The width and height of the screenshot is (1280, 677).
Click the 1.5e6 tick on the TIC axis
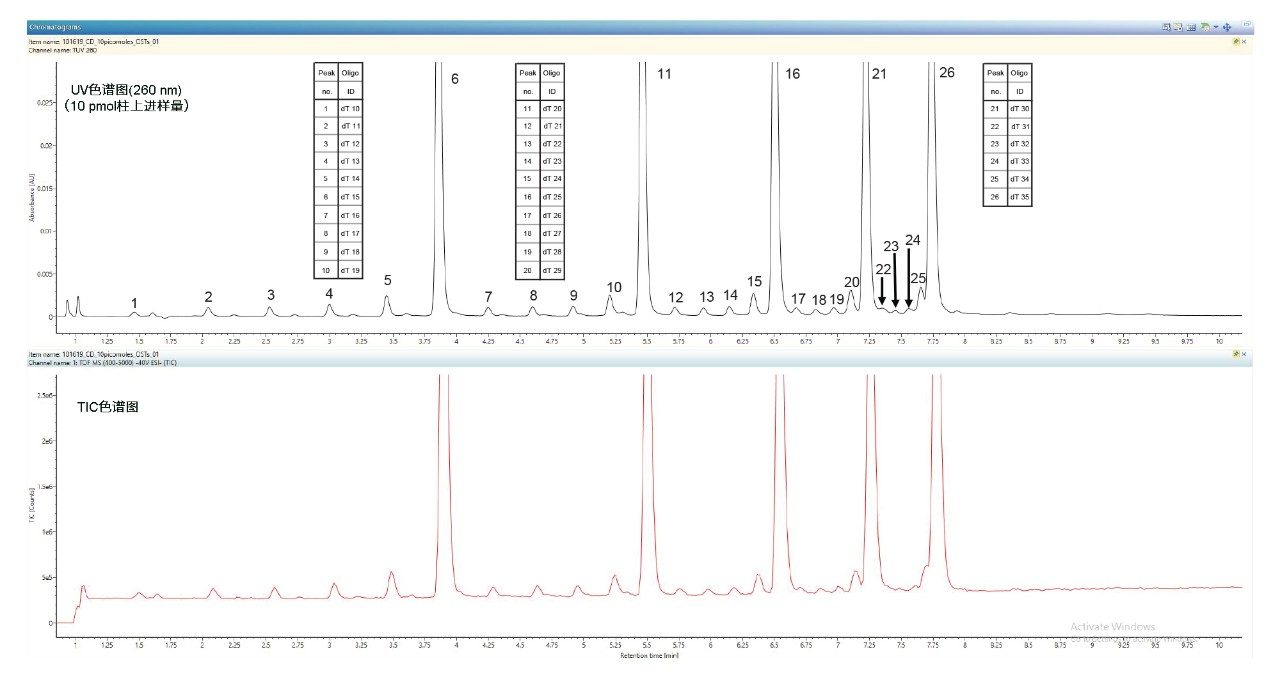click(x=46, y=486)
